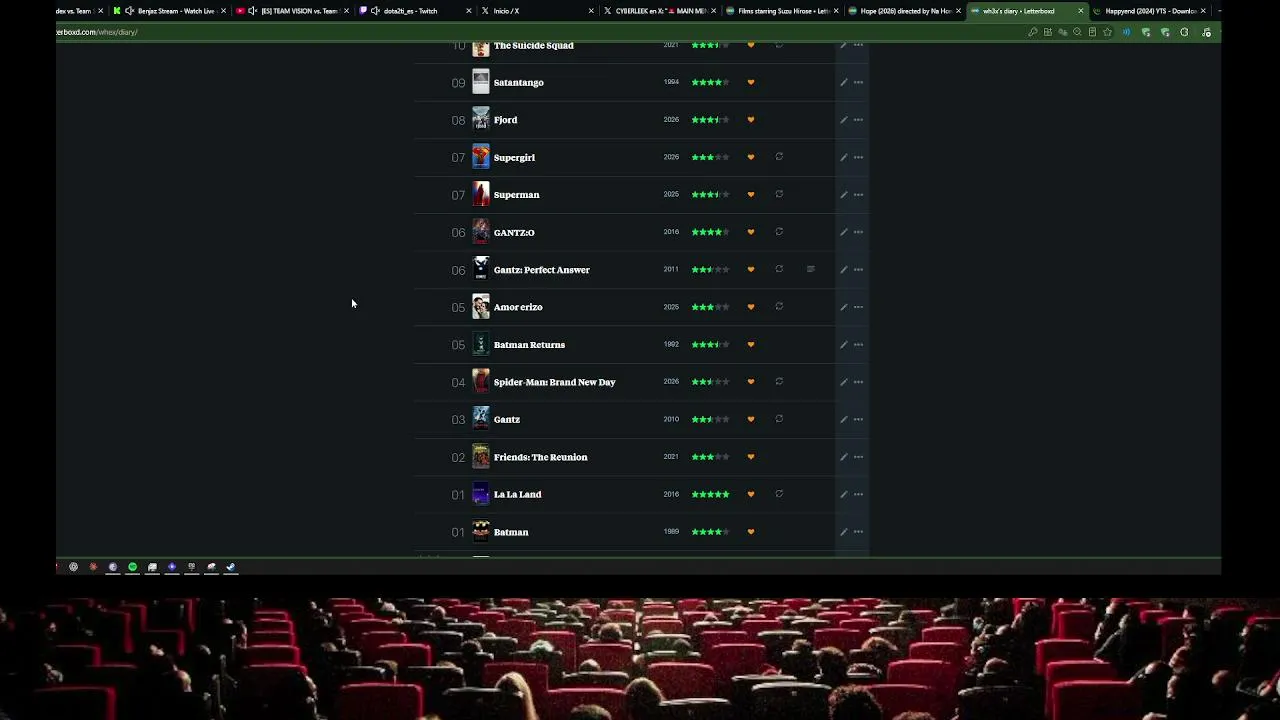The image size is (1280, 720).
Task: Toggle the like heart for Batman Returns
Action: (x=751, y=345)
